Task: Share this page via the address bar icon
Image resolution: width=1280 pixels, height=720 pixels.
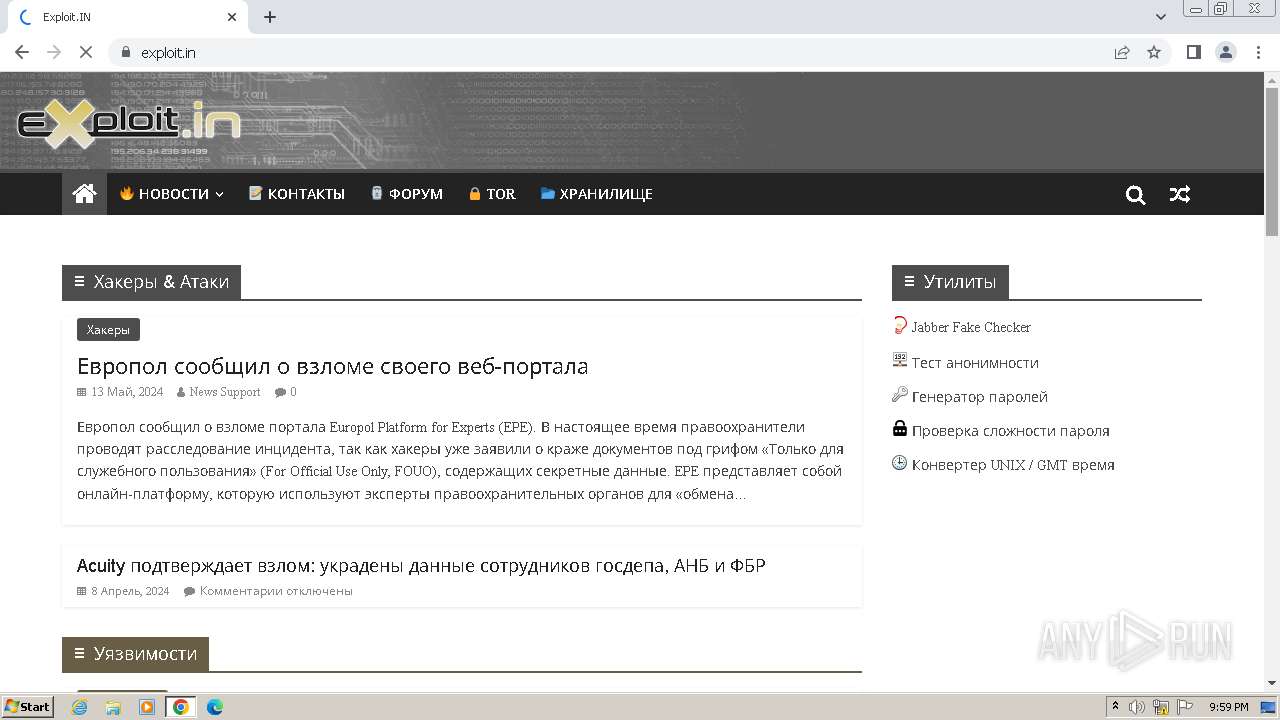Action: [x=1122, y=52]
